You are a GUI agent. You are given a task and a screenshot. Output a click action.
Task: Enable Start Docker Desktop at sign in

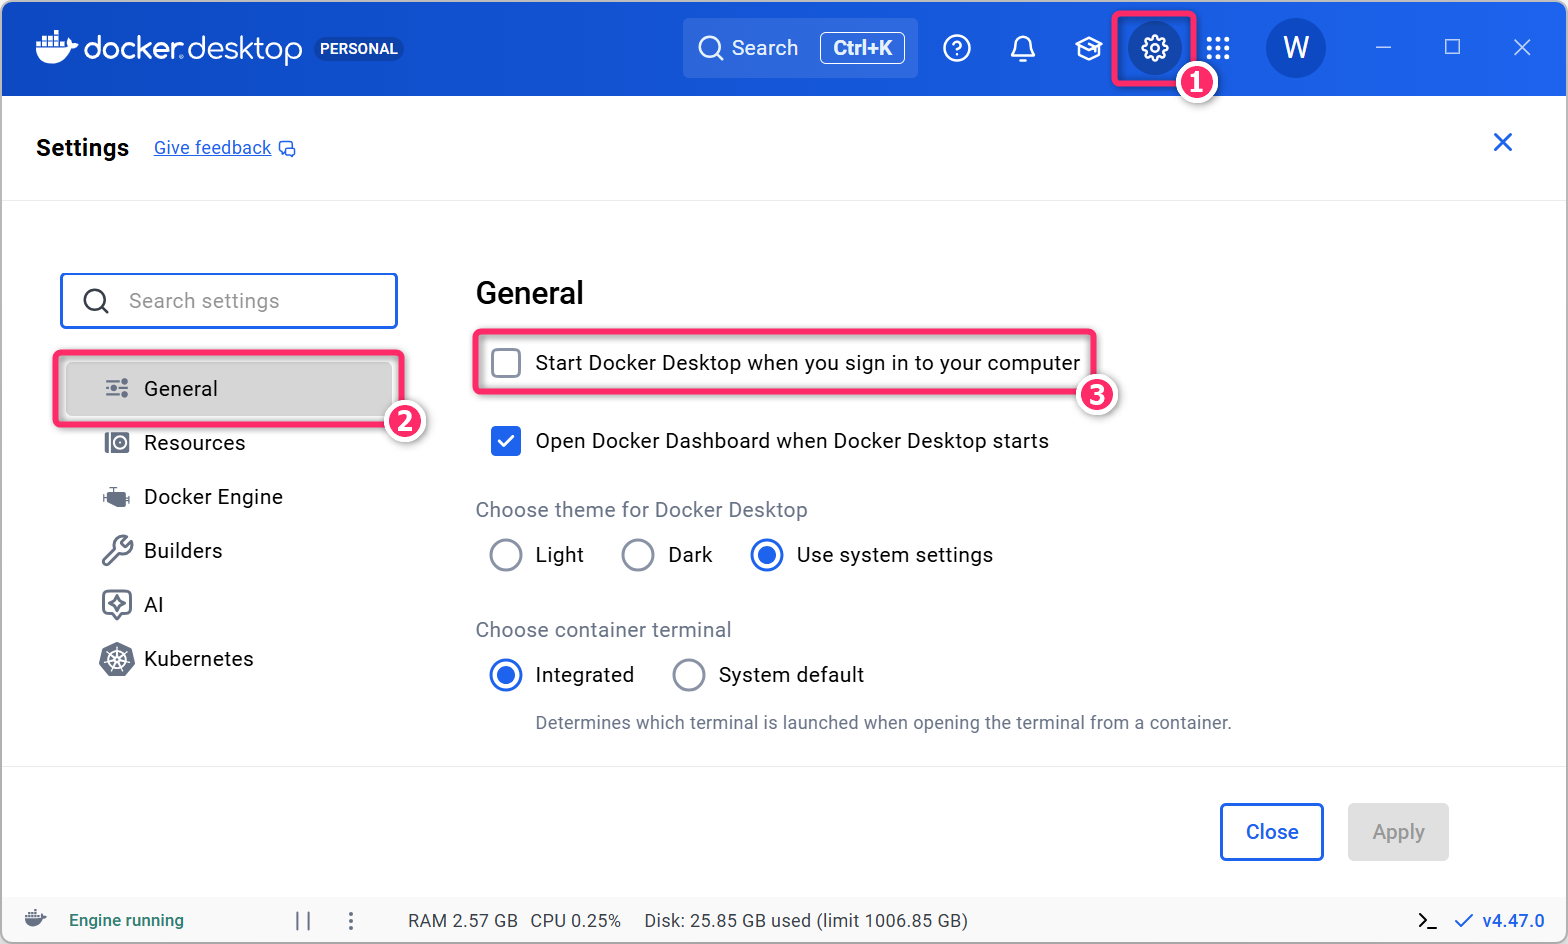click(506, 363)
